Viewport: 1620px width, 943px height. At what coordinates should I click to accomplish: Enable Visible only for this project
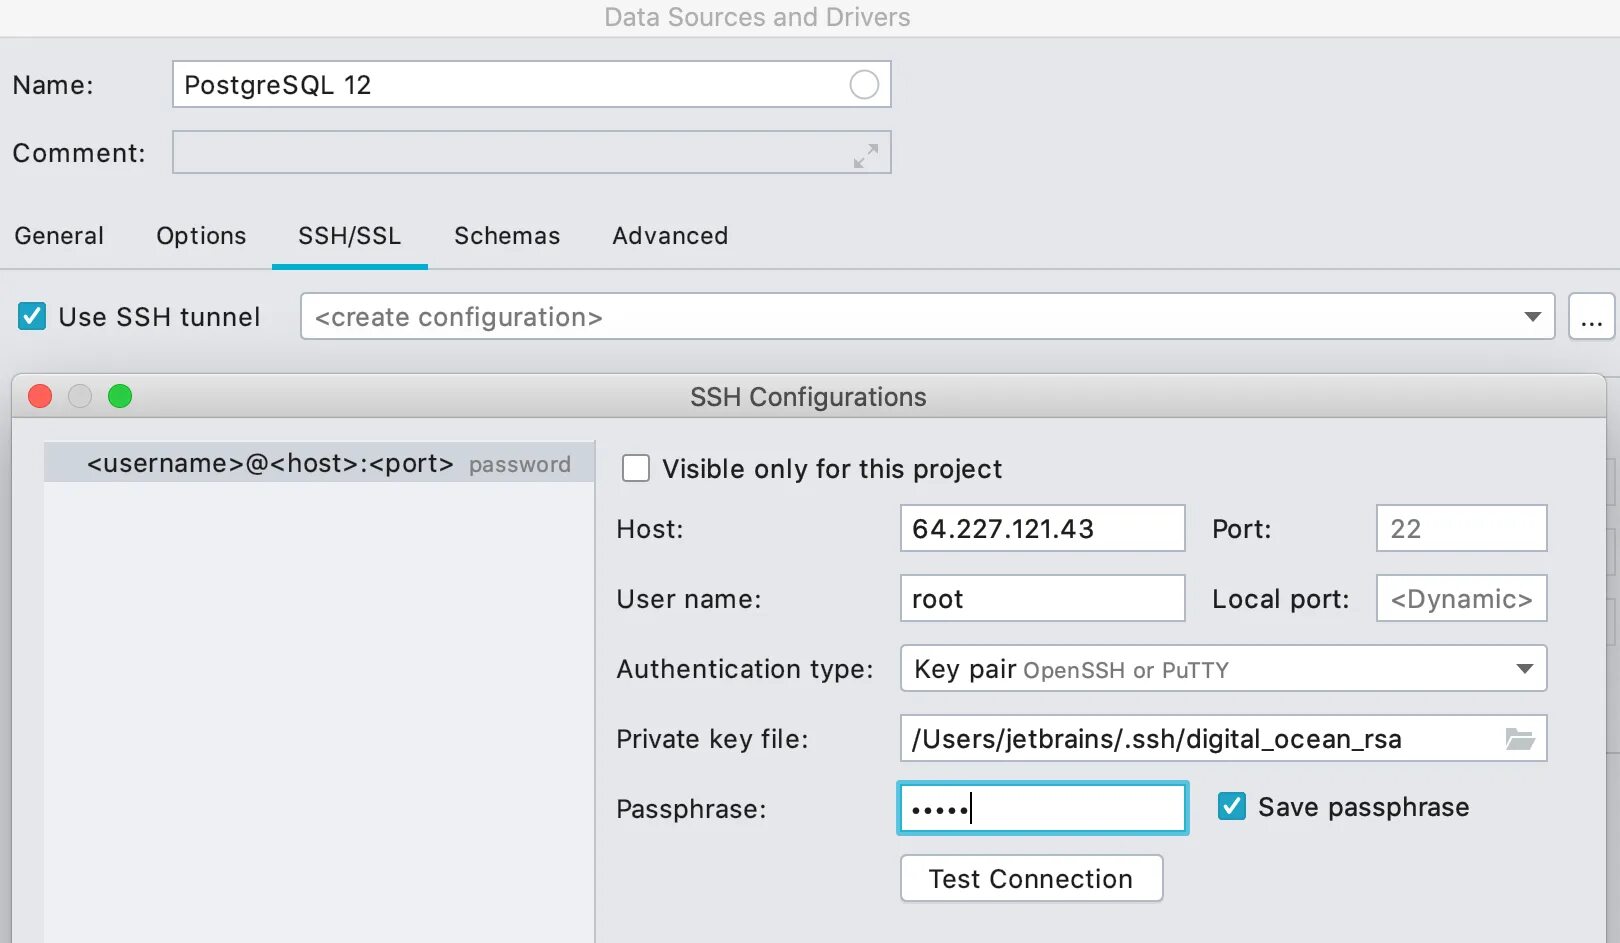click(636, 468)
